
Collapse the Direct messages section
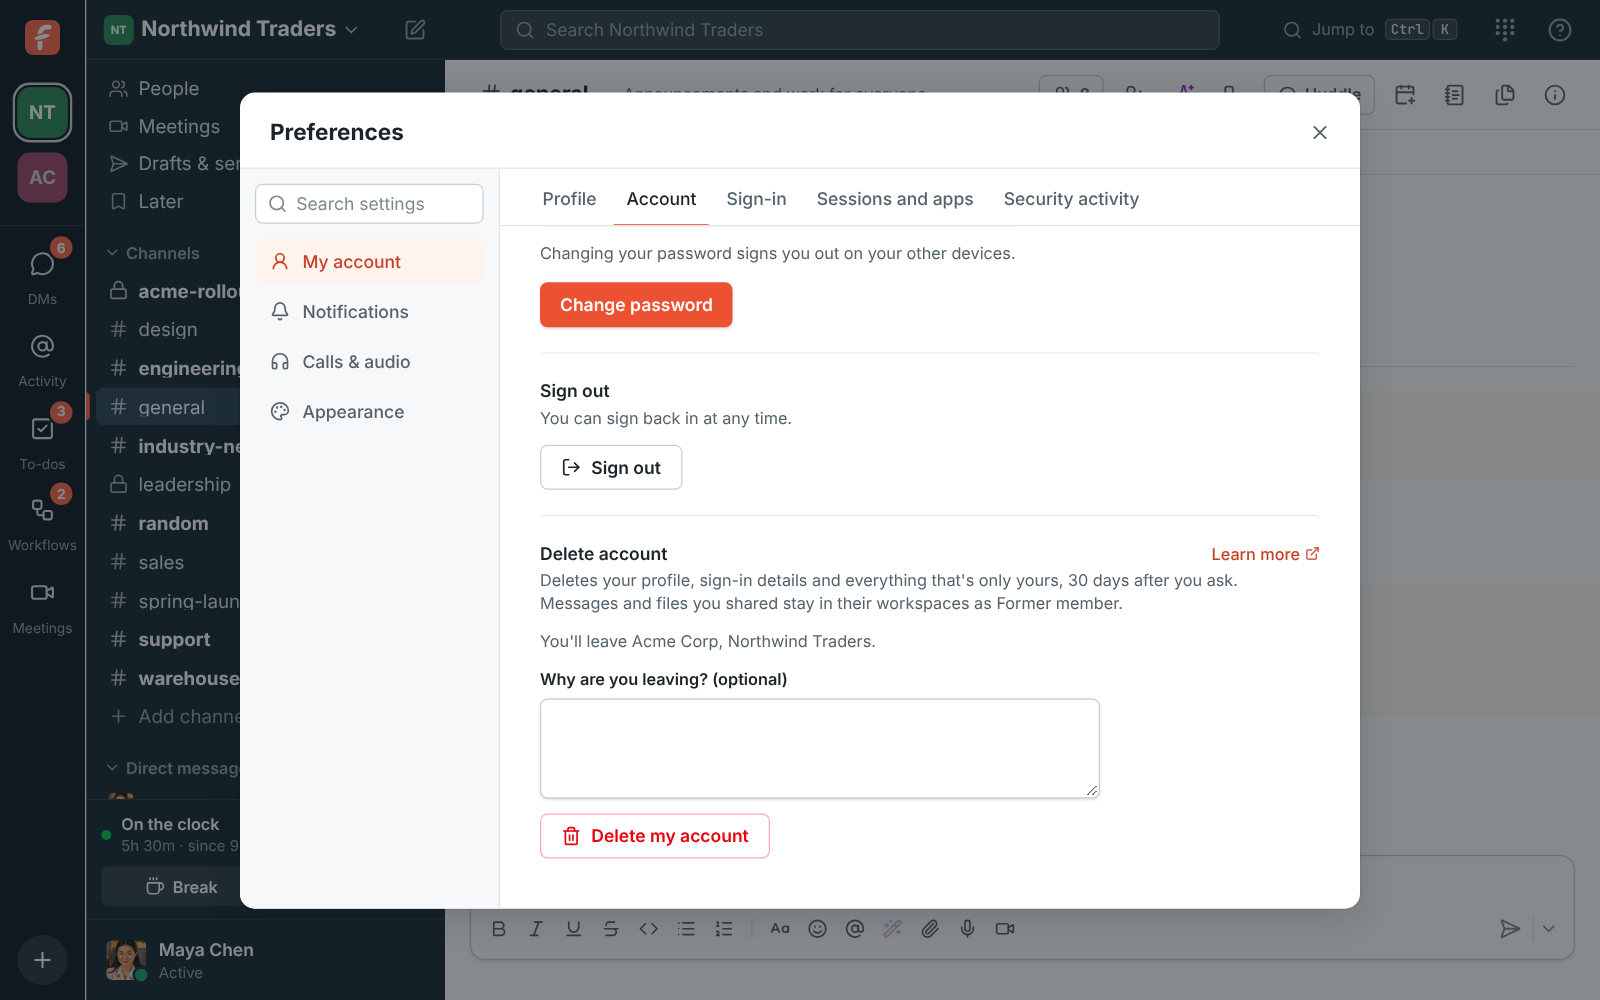(x=173, y=768)
